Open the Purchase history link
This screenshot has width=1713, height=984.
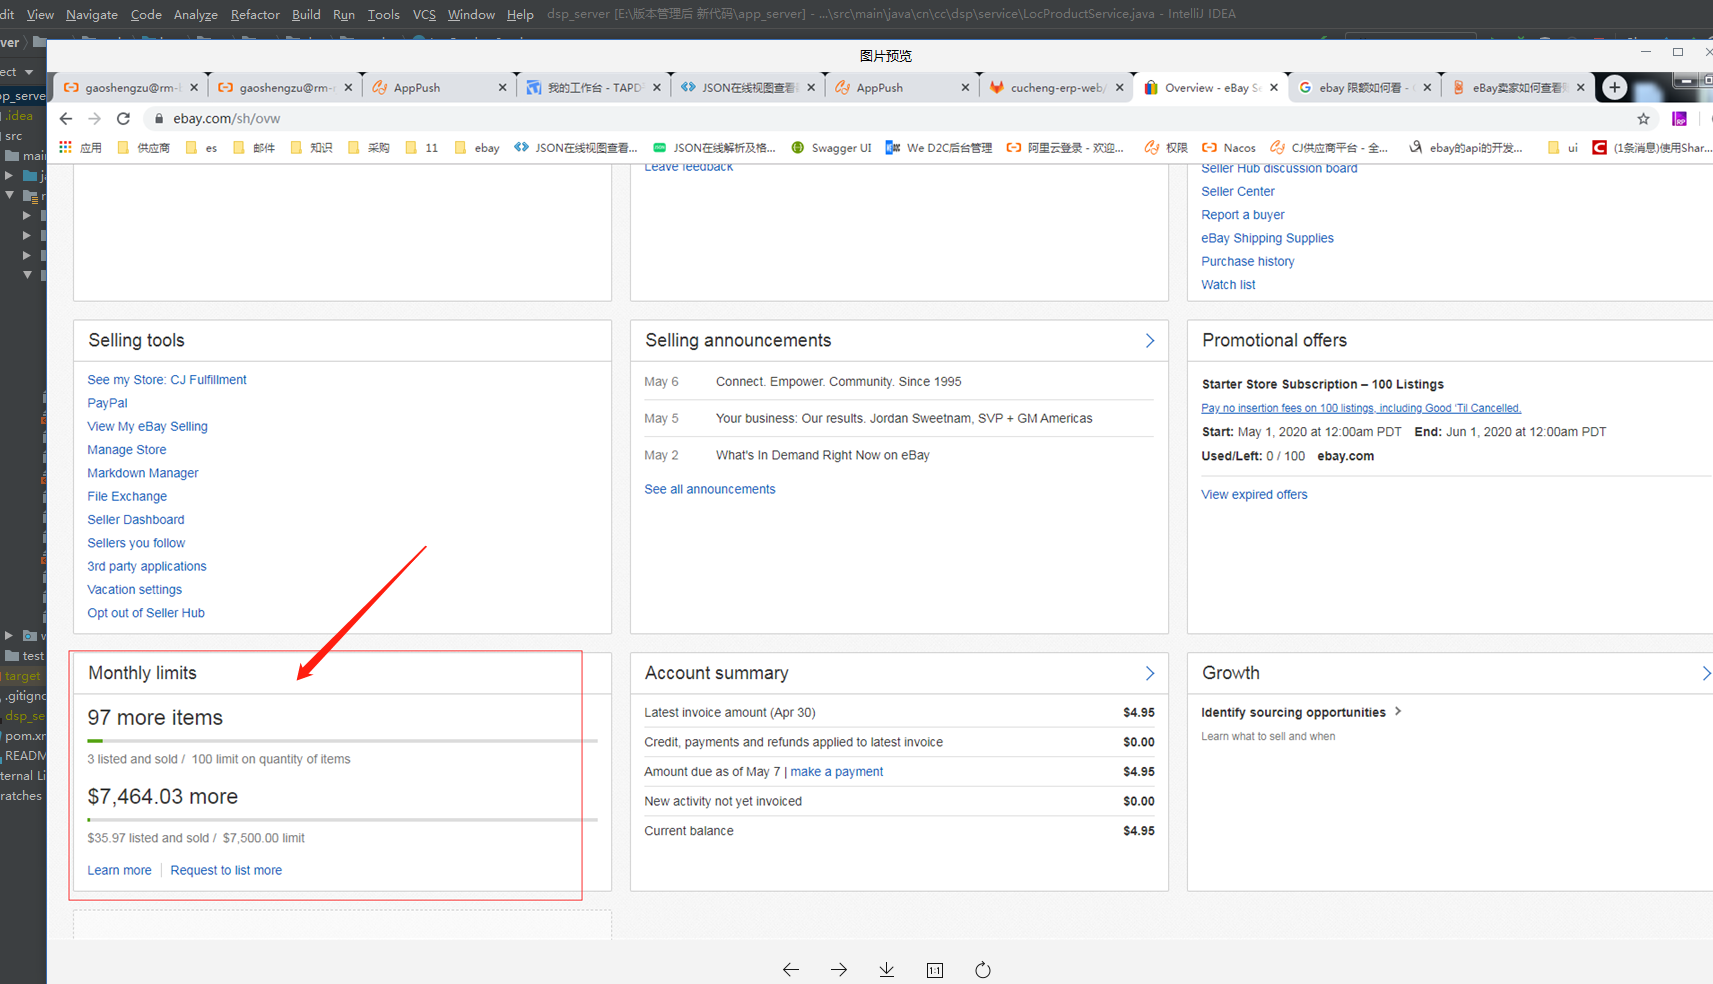point(1248,262)
